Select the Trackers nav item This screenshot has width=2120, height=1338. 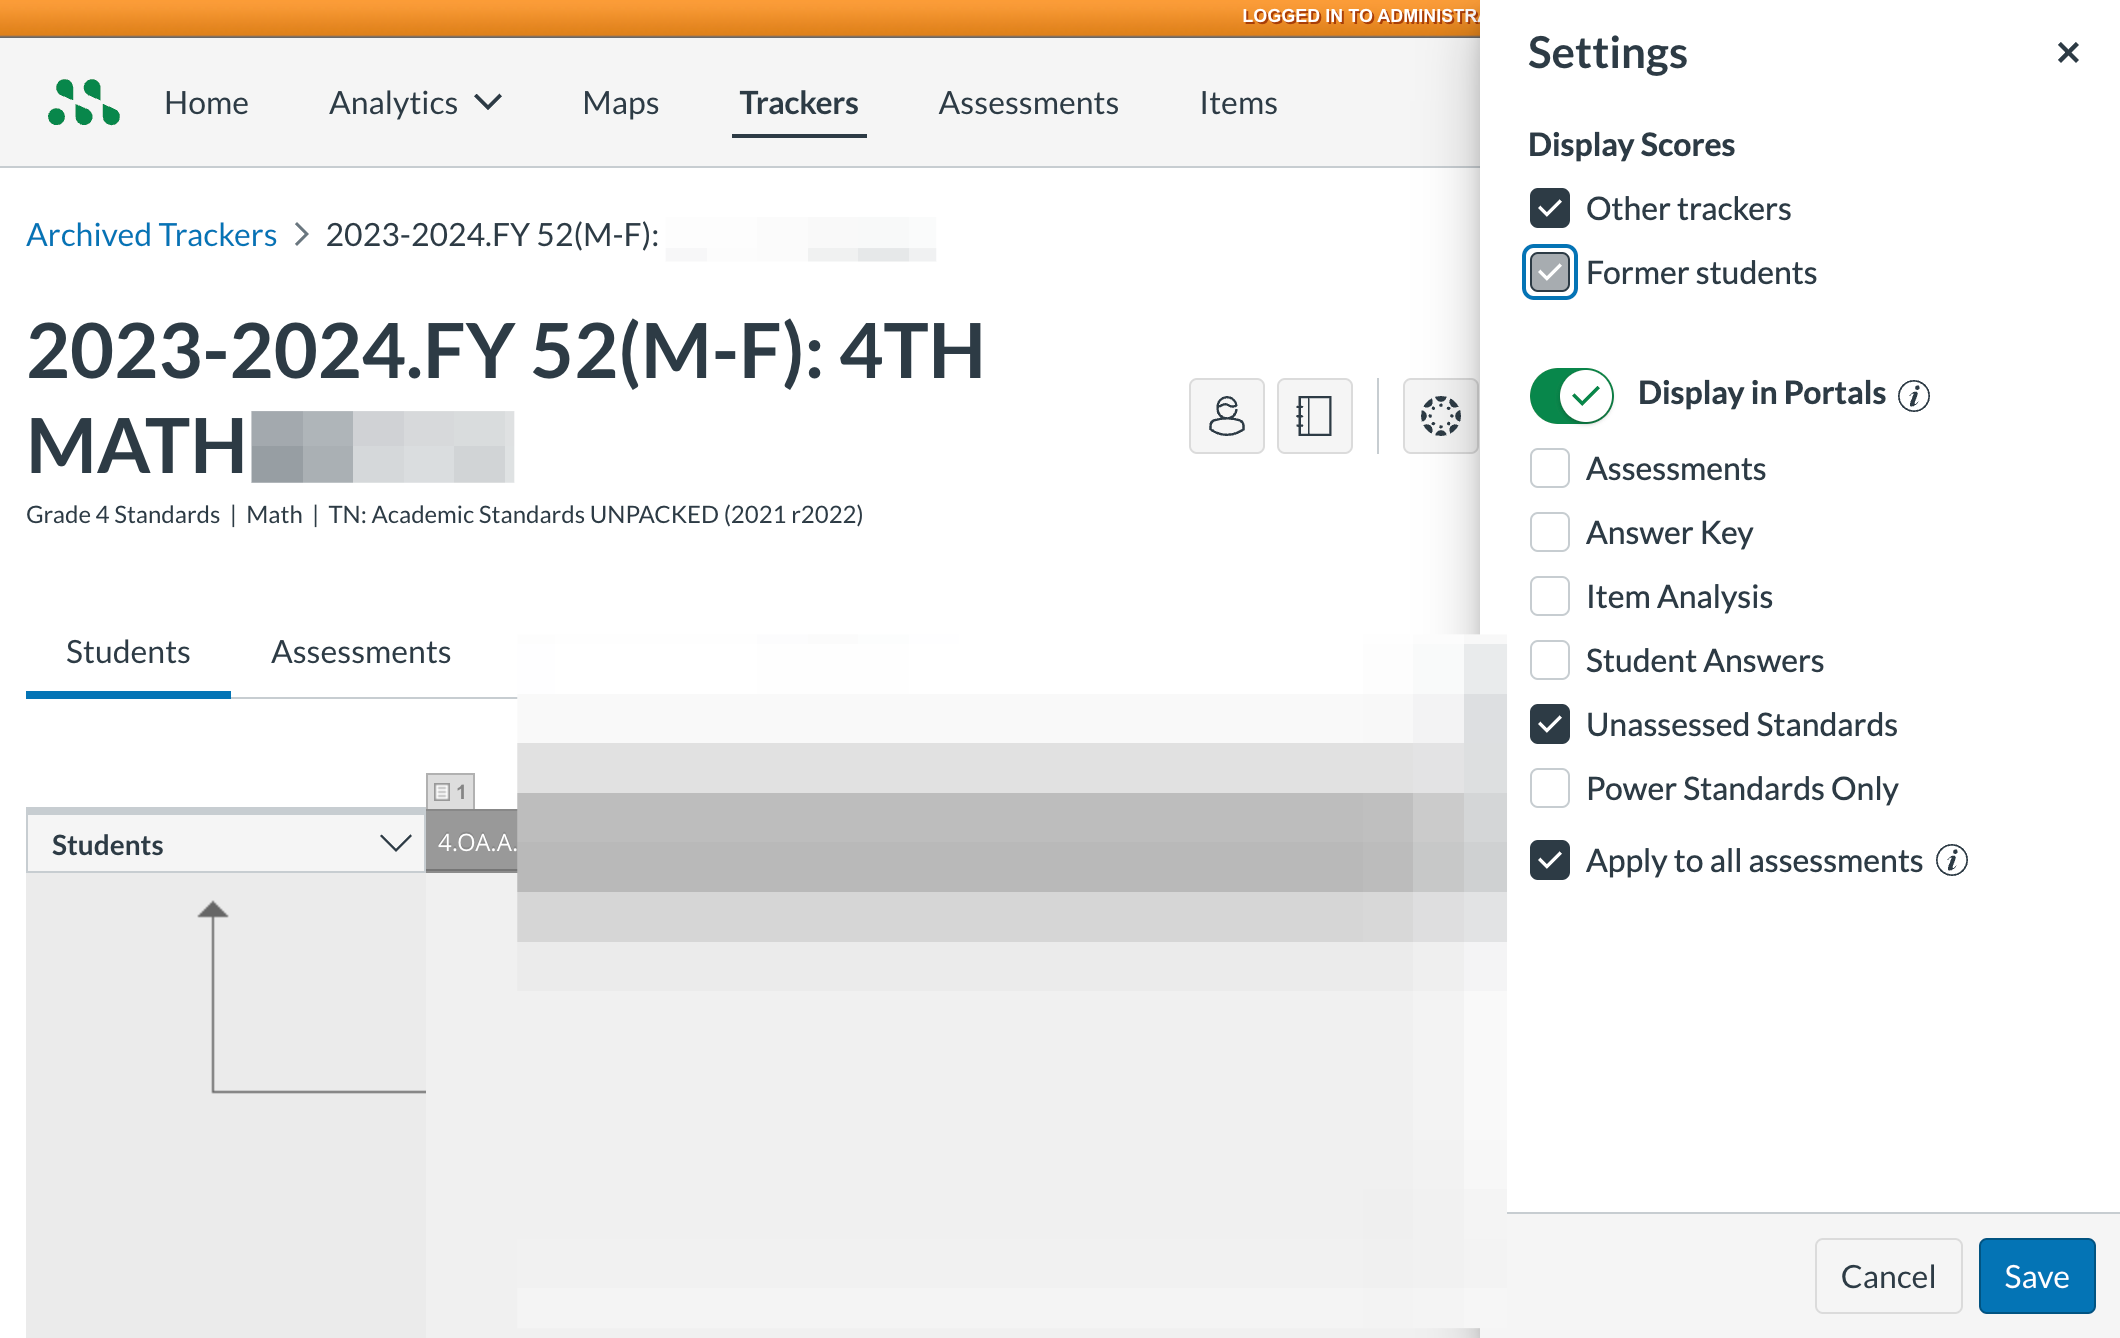(x=799, y=102)
